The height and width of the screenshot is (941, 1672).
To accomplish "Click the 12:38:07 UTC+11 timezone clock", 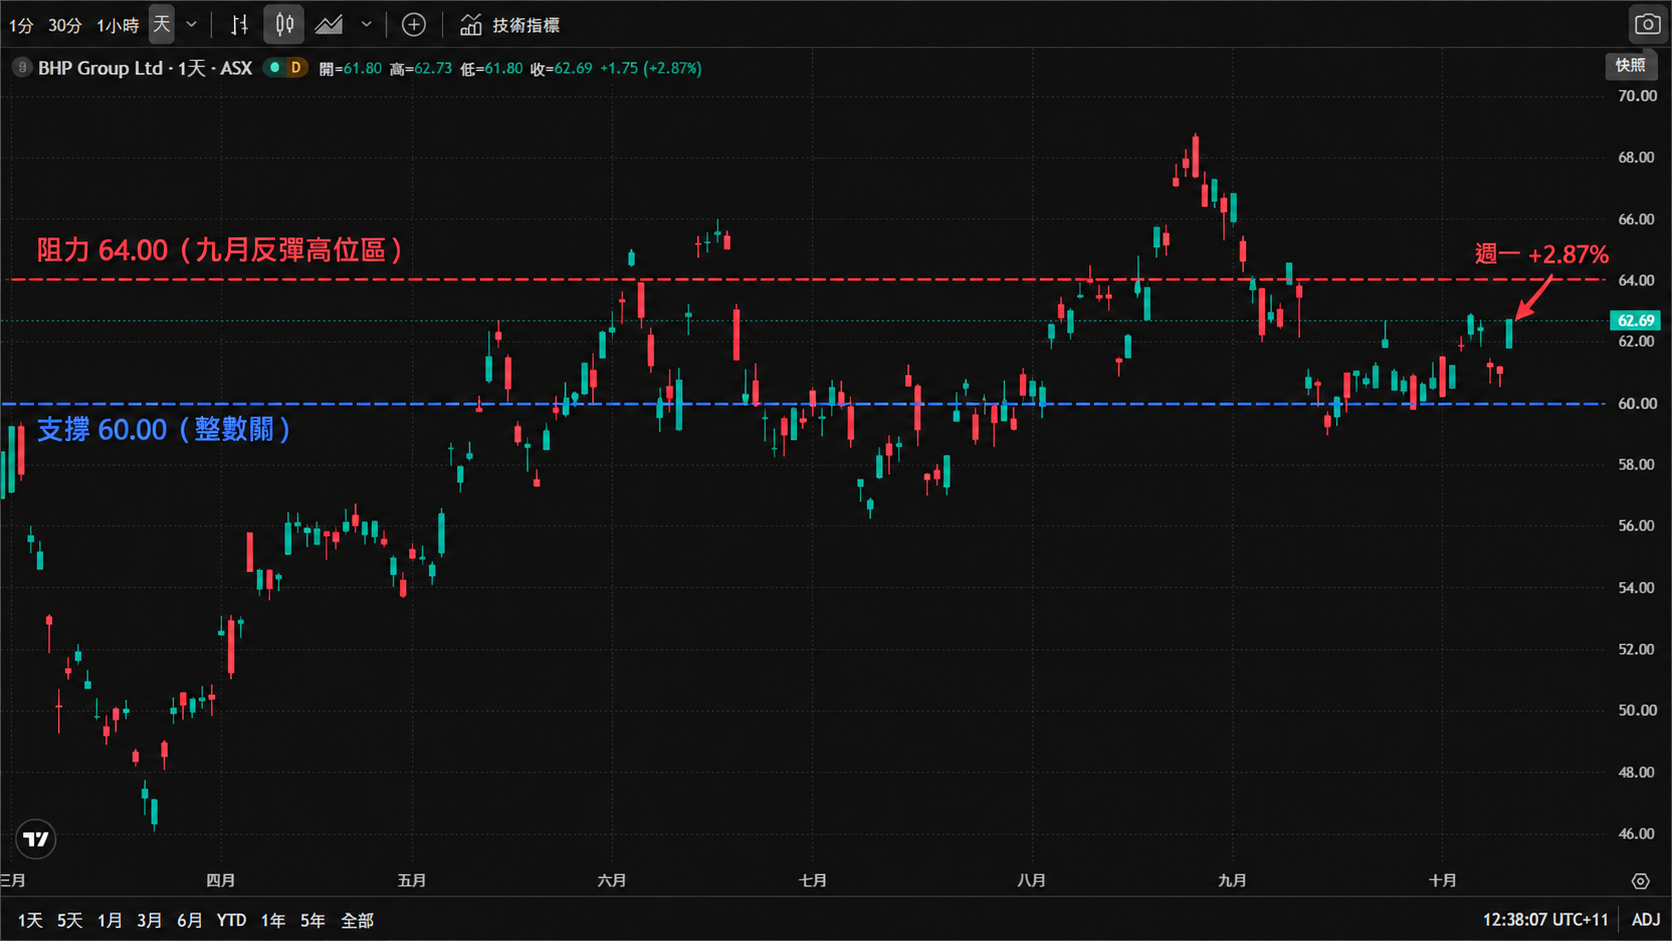I will [x=1545, y=920].
